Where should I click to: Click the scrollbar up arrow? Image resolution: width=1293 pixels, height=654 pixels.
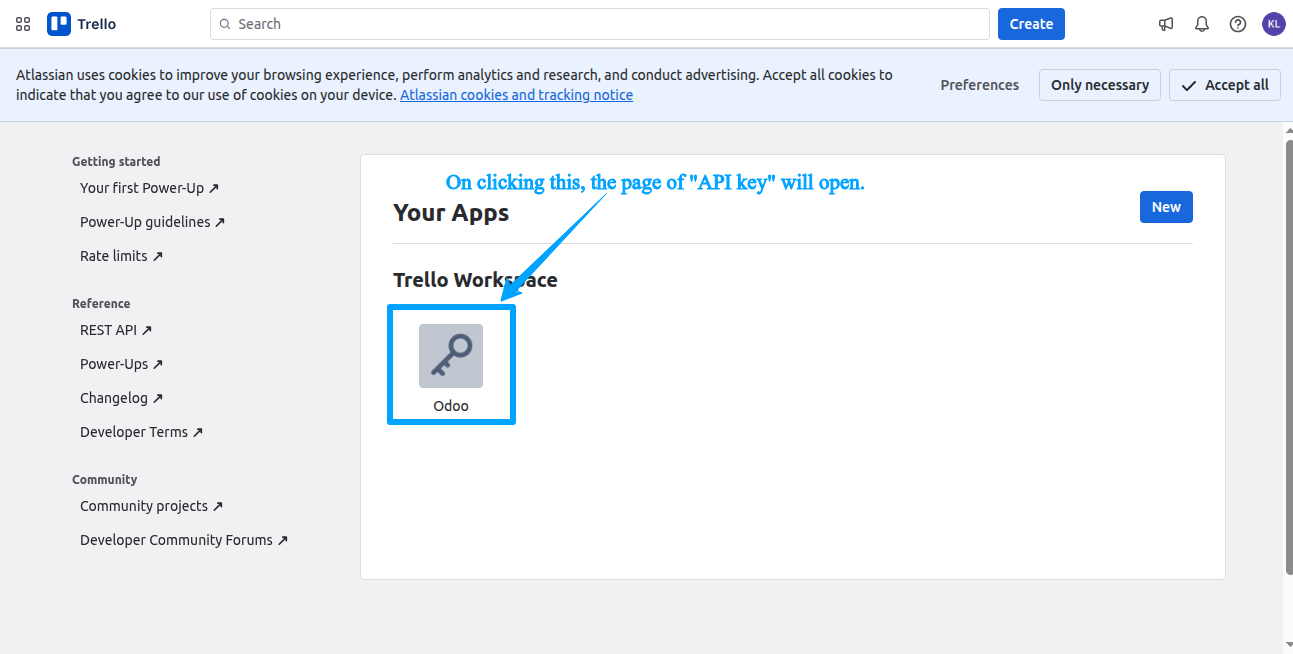[1288, 130]
